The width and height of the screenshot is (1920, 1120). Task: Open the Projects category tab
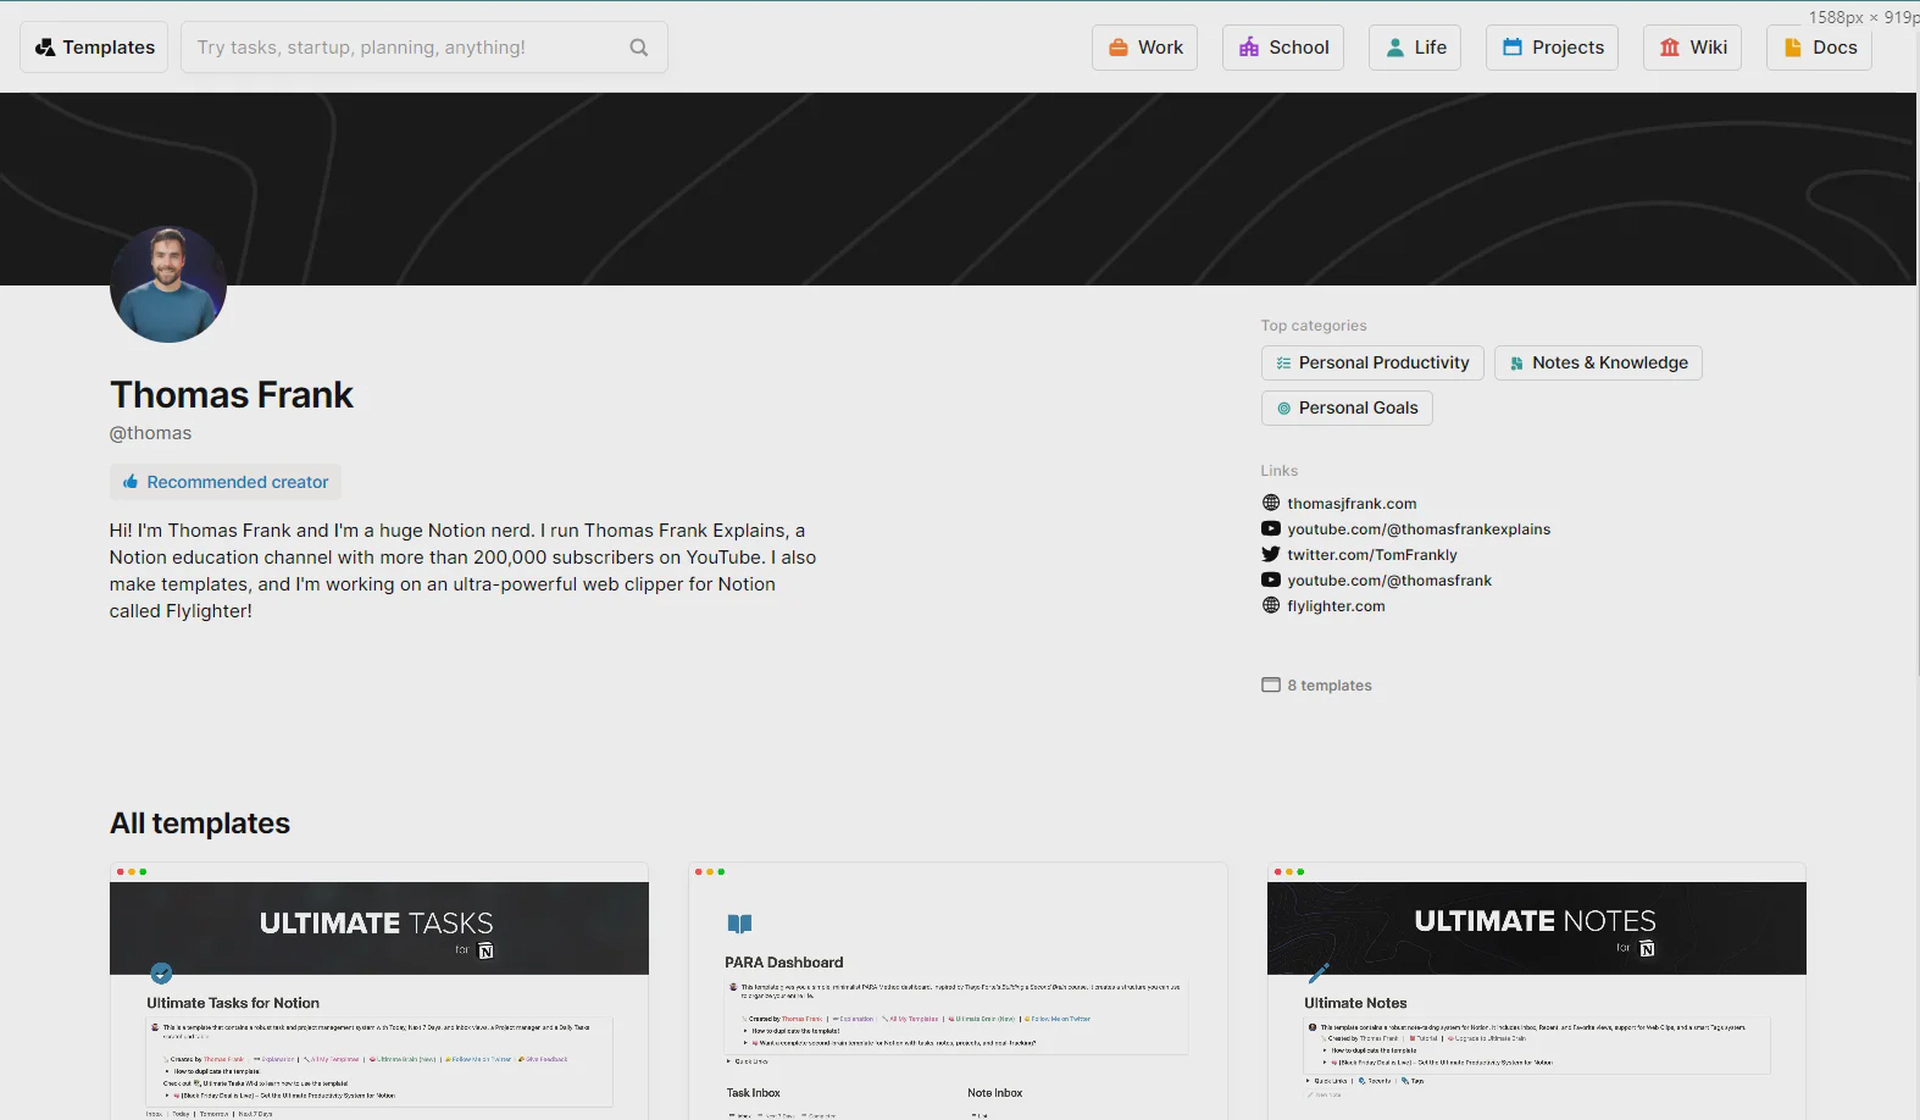pyautogui.click(x=1552, y=47)
